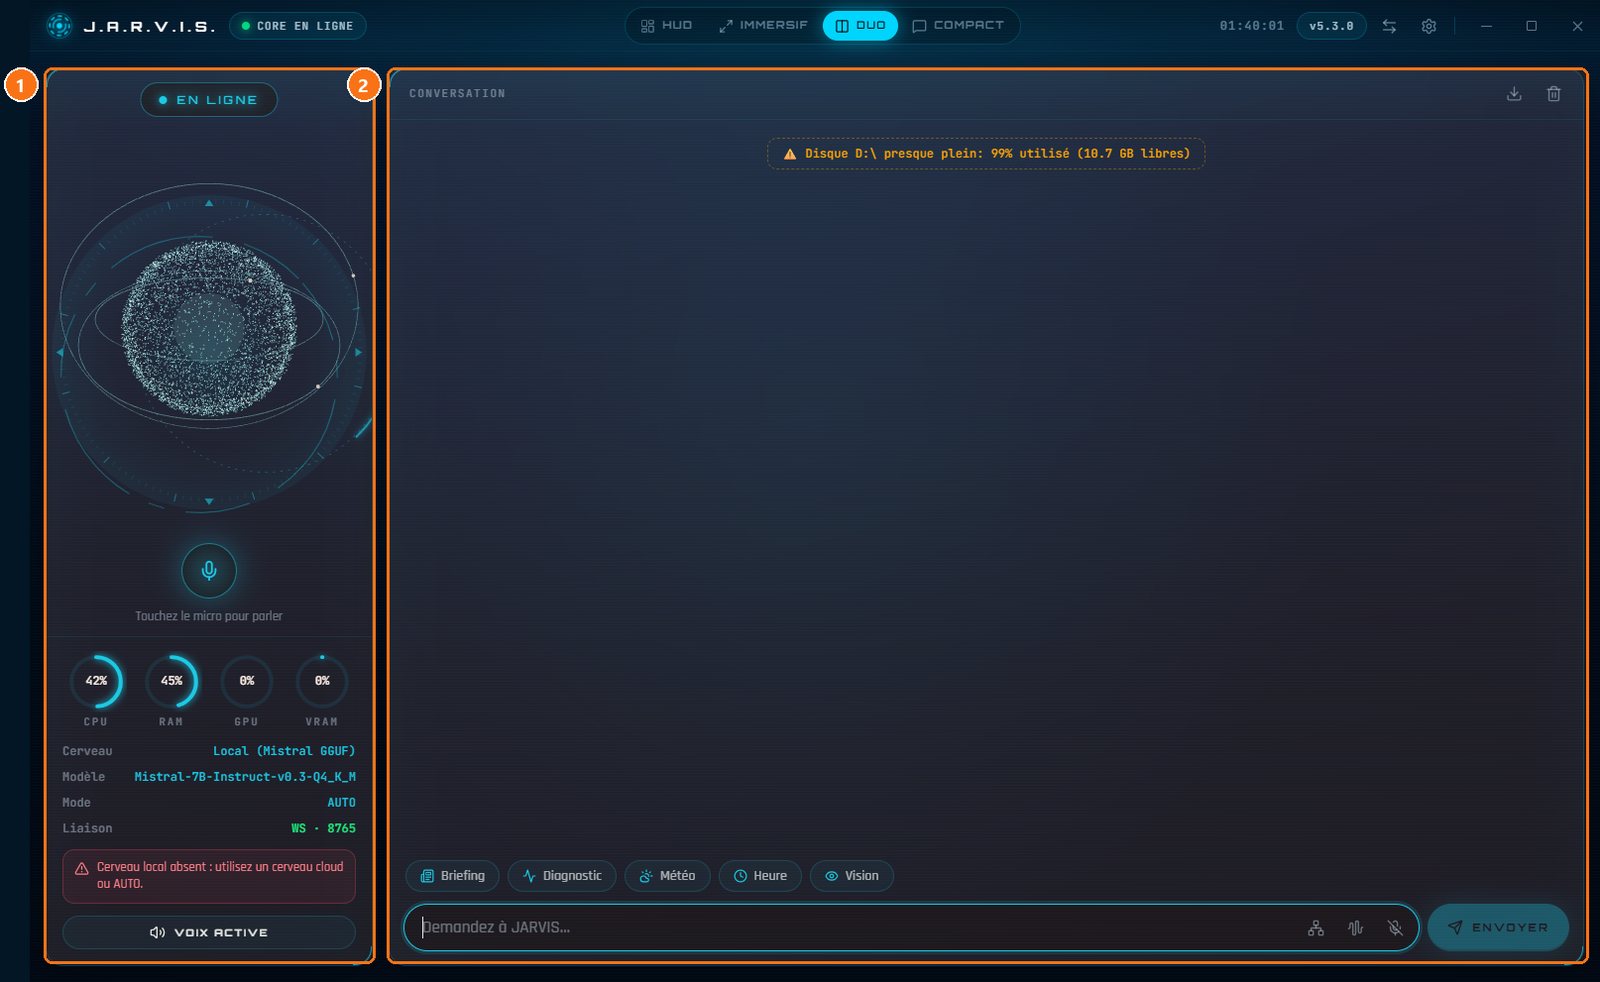Switch to the HUD layout tab
This screenshot has height=982, width=1600.
666,26
